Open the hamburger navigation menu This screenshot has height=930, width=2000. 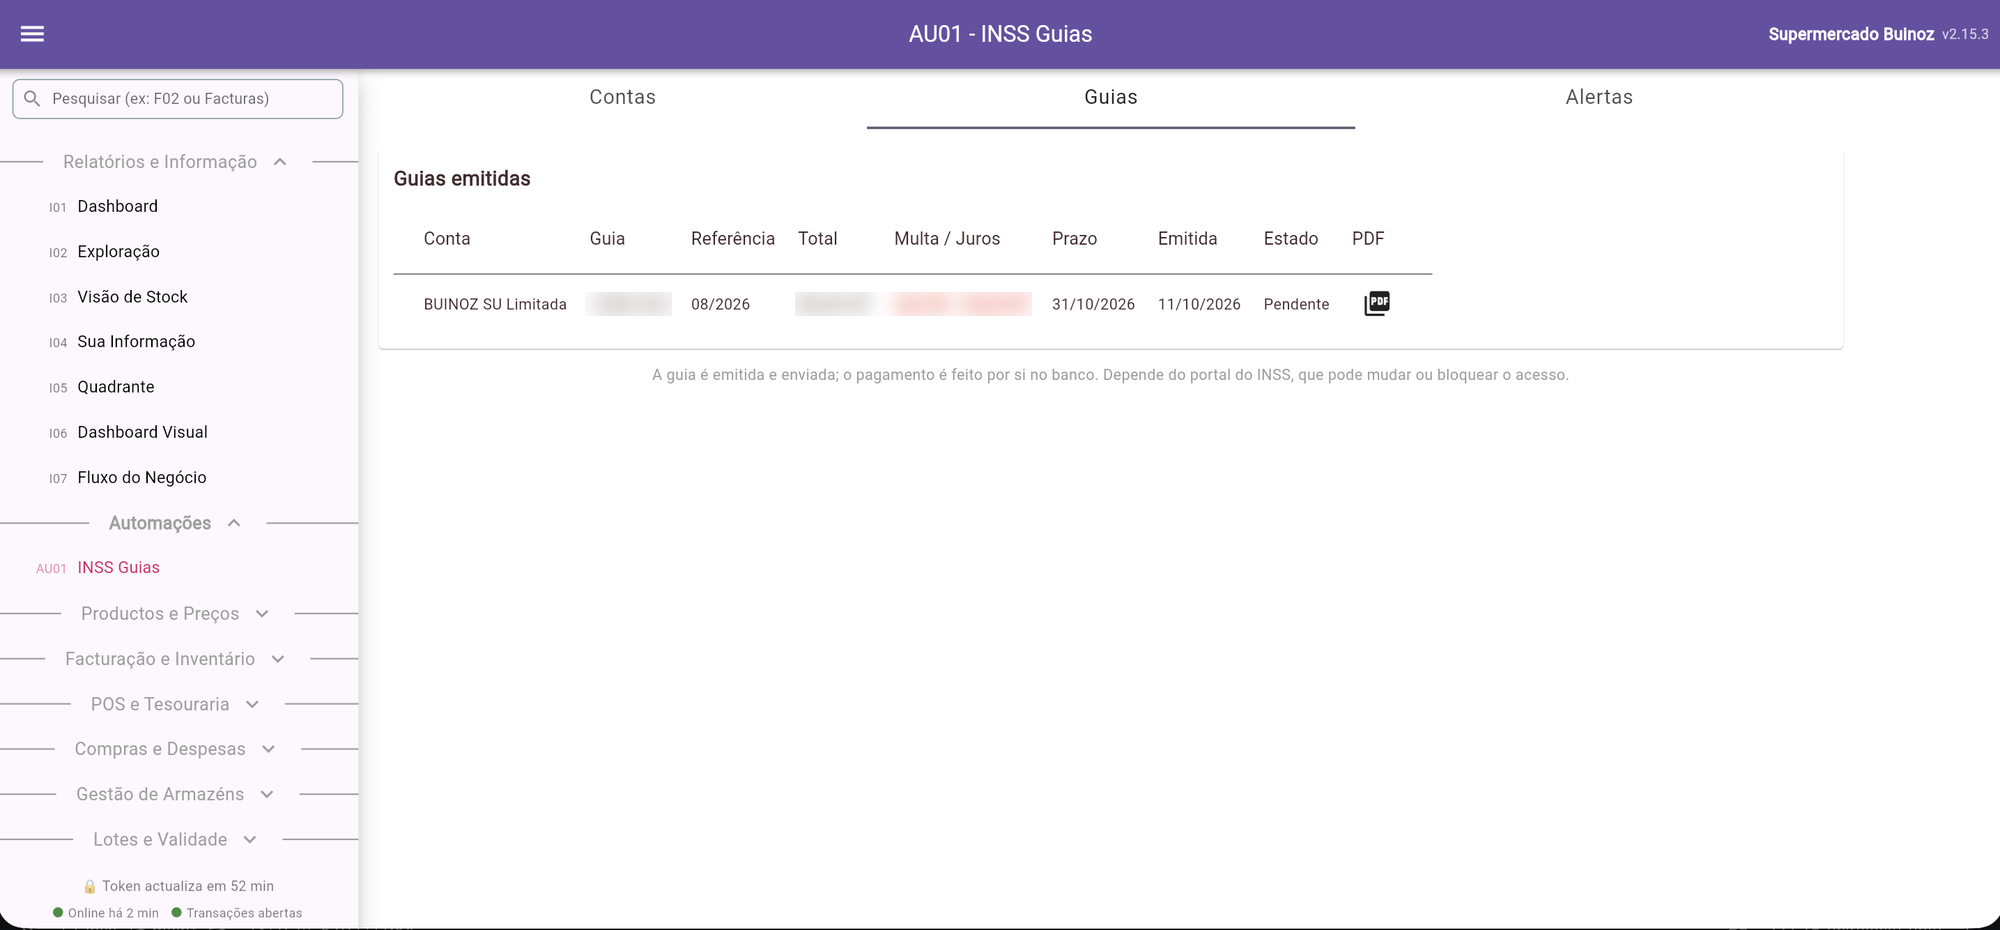(32, 34)
